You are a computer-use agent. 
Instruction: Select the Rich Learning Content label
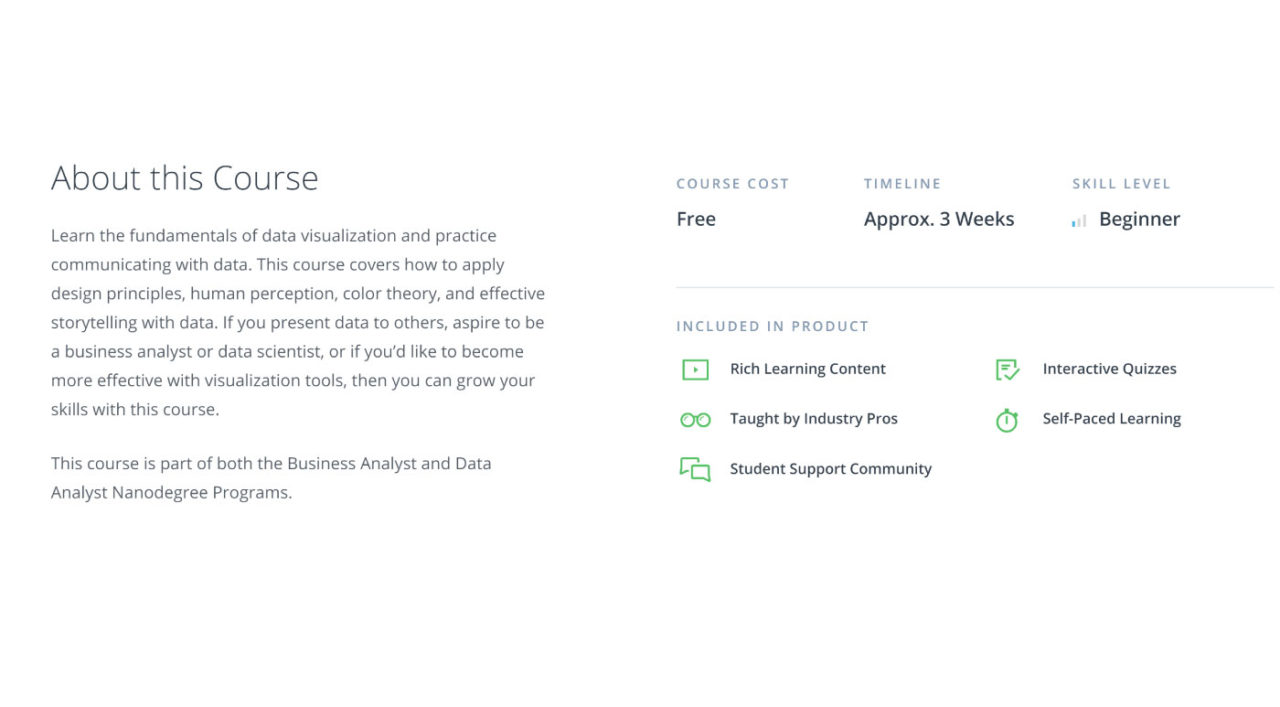(808, 369)
